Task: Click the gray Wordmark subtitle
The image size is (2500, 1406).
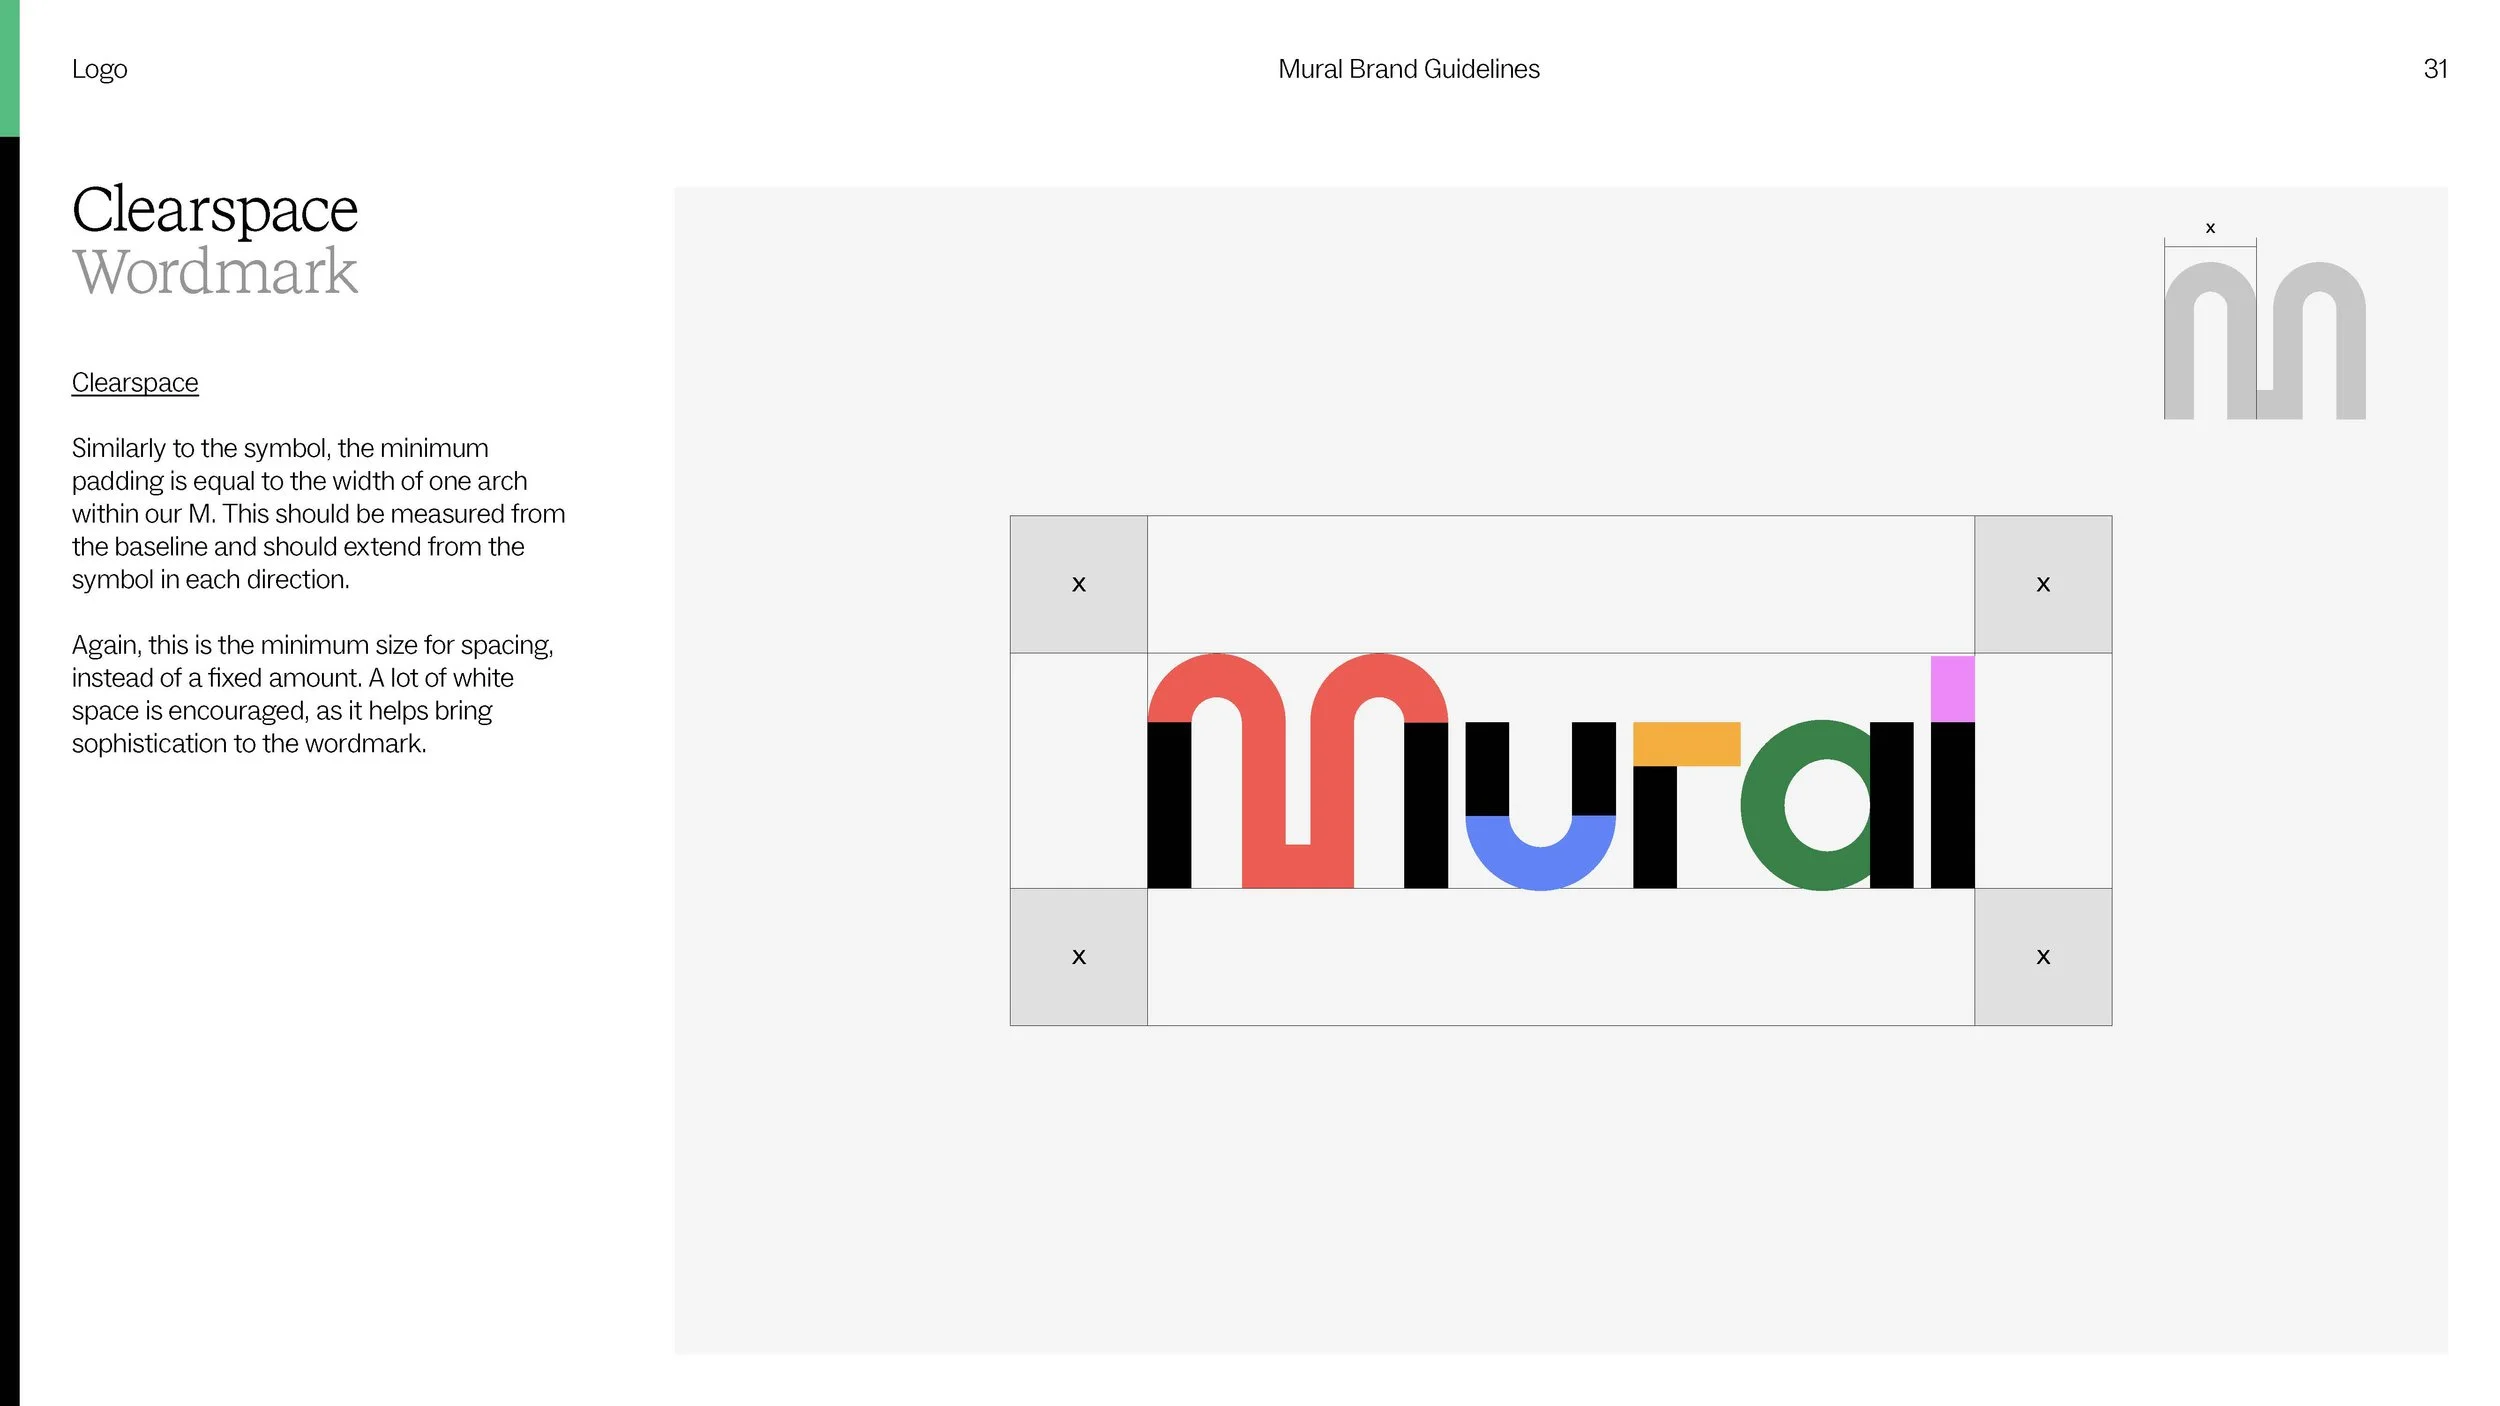Action: 214,271
